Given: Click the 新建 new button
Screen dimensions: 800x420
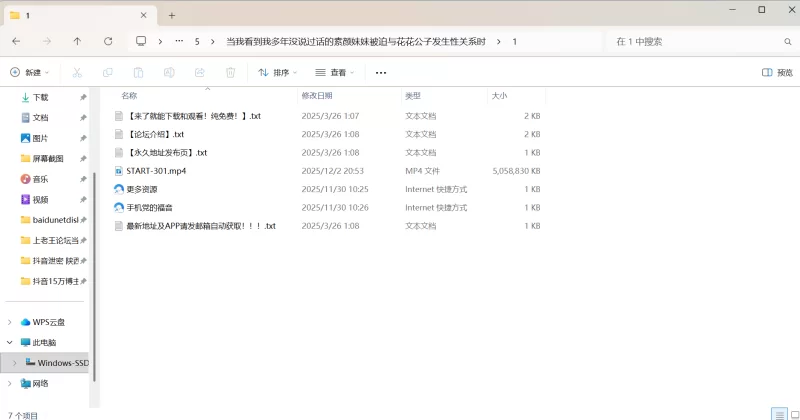Looking at the screenshot, I should click(30, 72).
